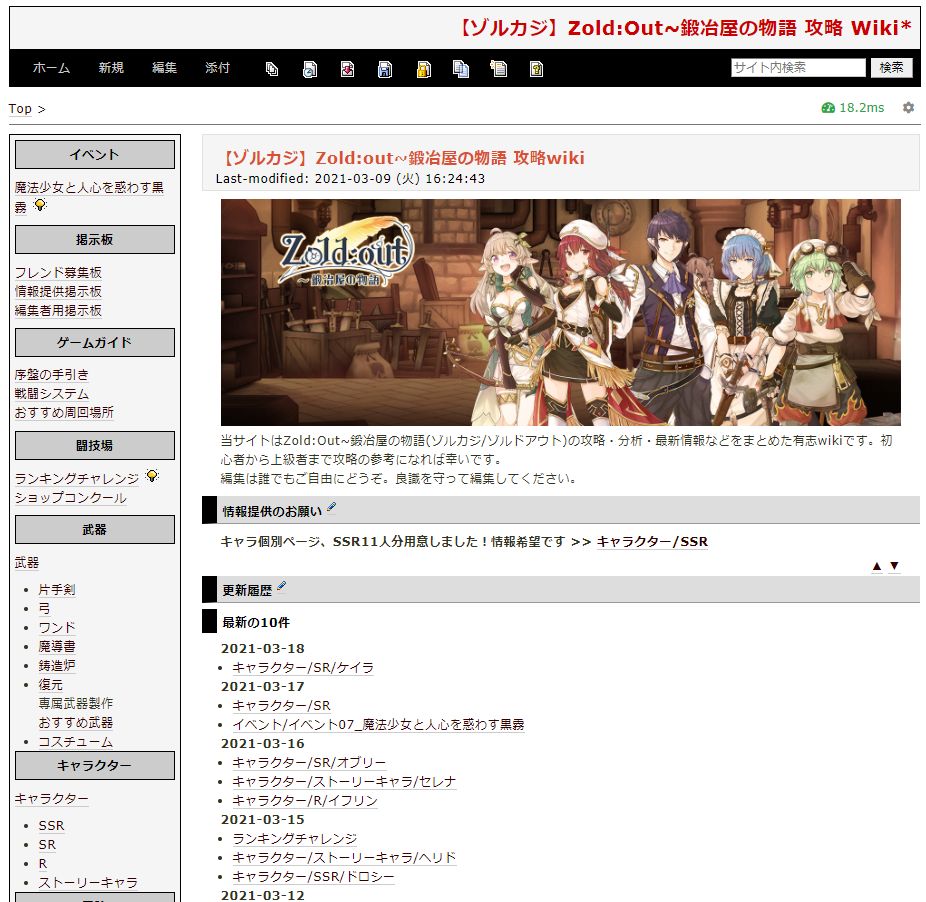Click the pencil icon beside 情報提供のお願い
This screenshot has height=902, width=926.
tap(331, 507)
